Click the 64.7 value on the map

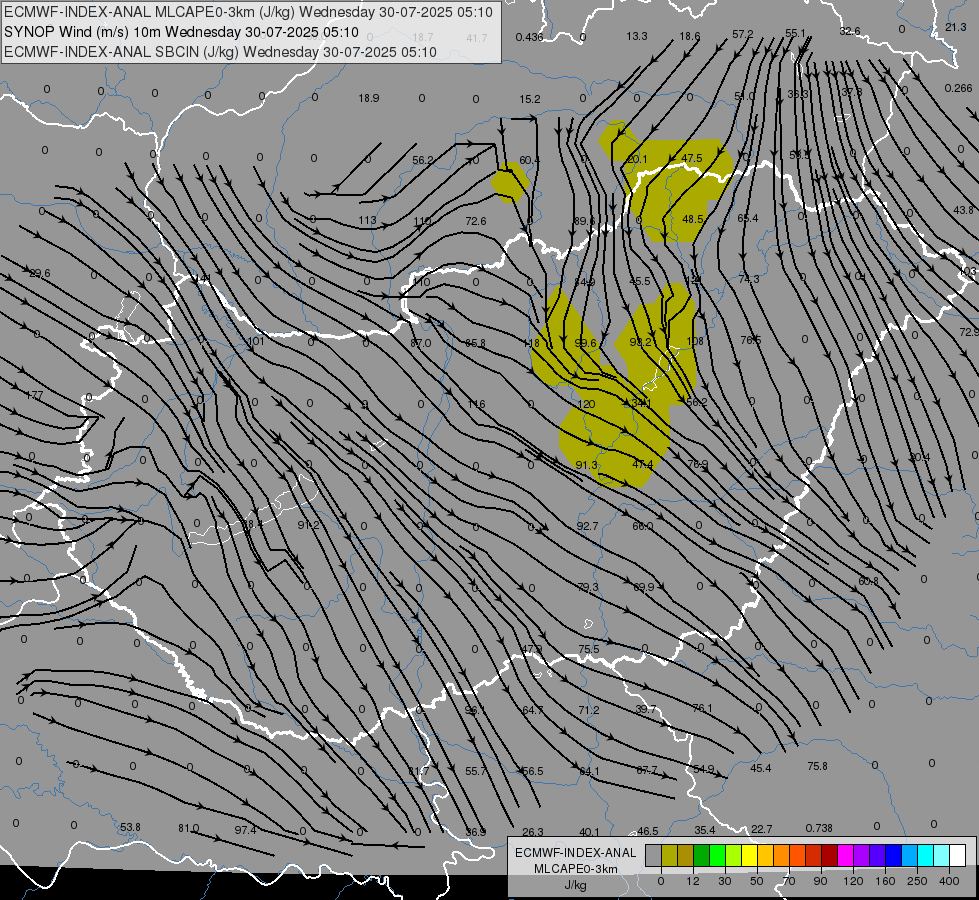pos(533,710)
